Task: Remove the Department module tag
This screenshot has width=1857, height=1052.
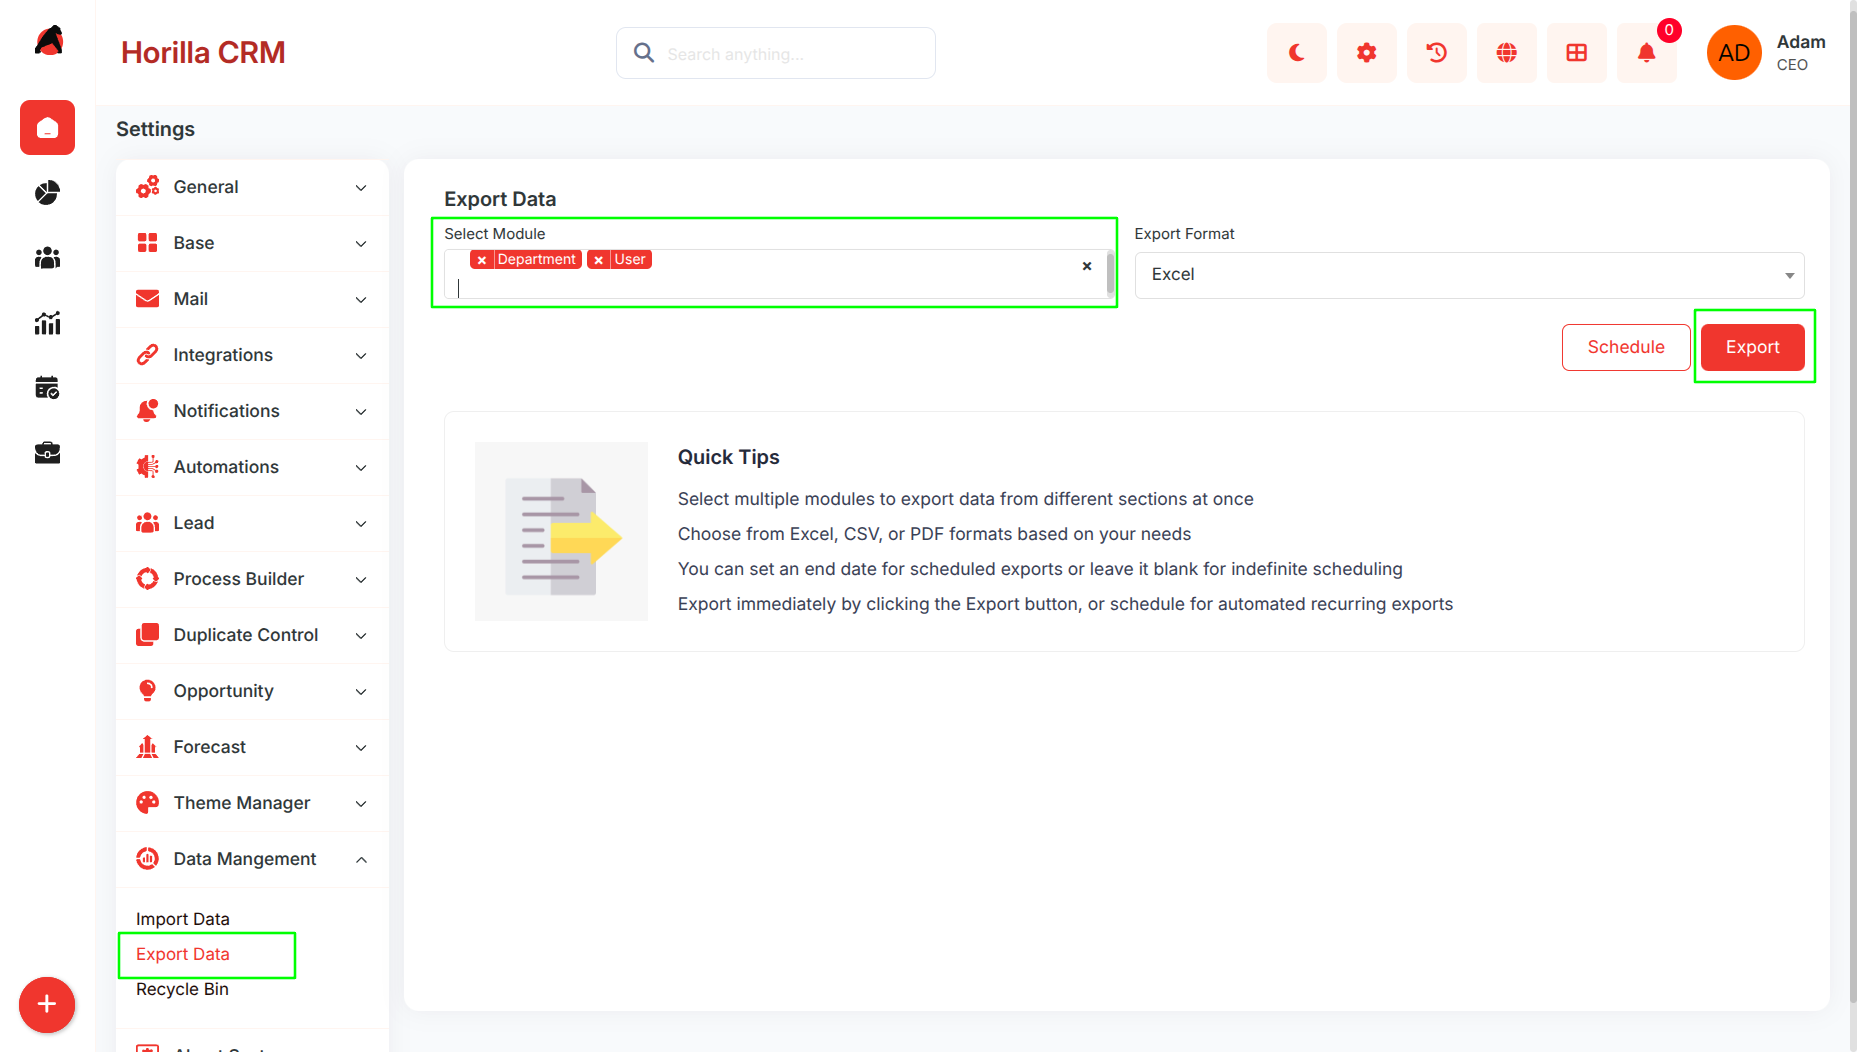Action: point(482,260)
